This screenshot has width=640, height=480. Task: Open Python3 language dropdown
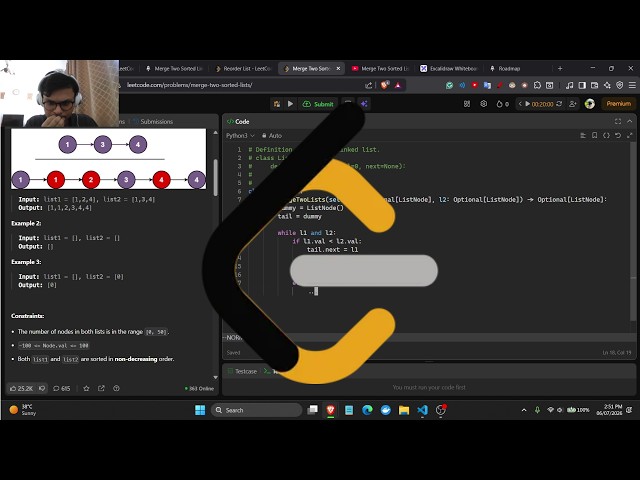point(240,136)
